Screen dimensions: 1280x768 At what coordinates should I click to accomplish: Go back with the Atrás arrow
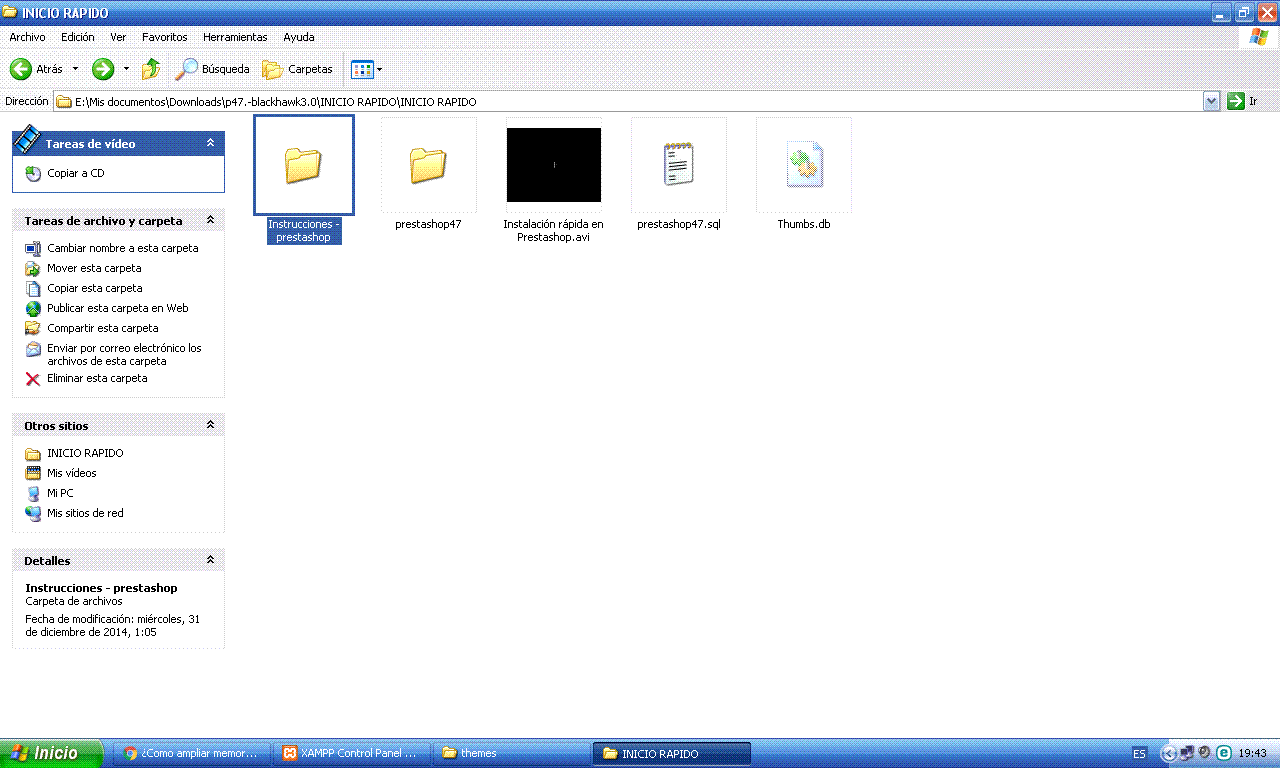tap(22, 69)
